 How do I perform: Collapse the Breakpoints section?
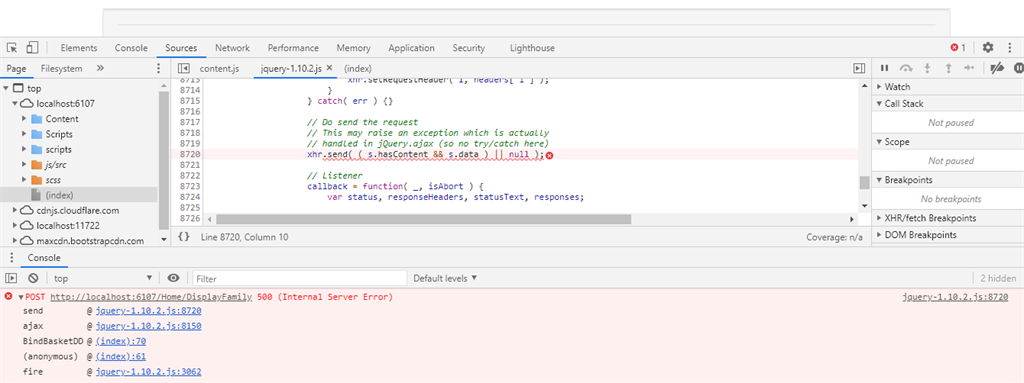[879, 180]
